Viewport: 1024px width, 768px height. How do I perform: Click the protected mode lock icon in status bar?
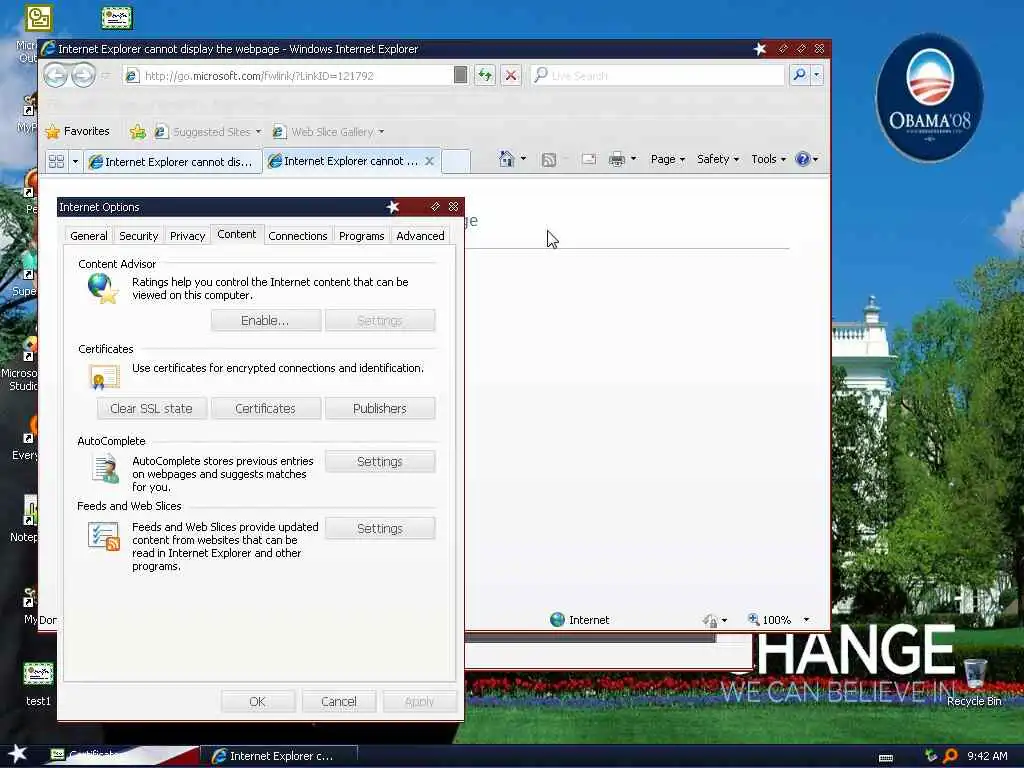click(x=711, y=620)
